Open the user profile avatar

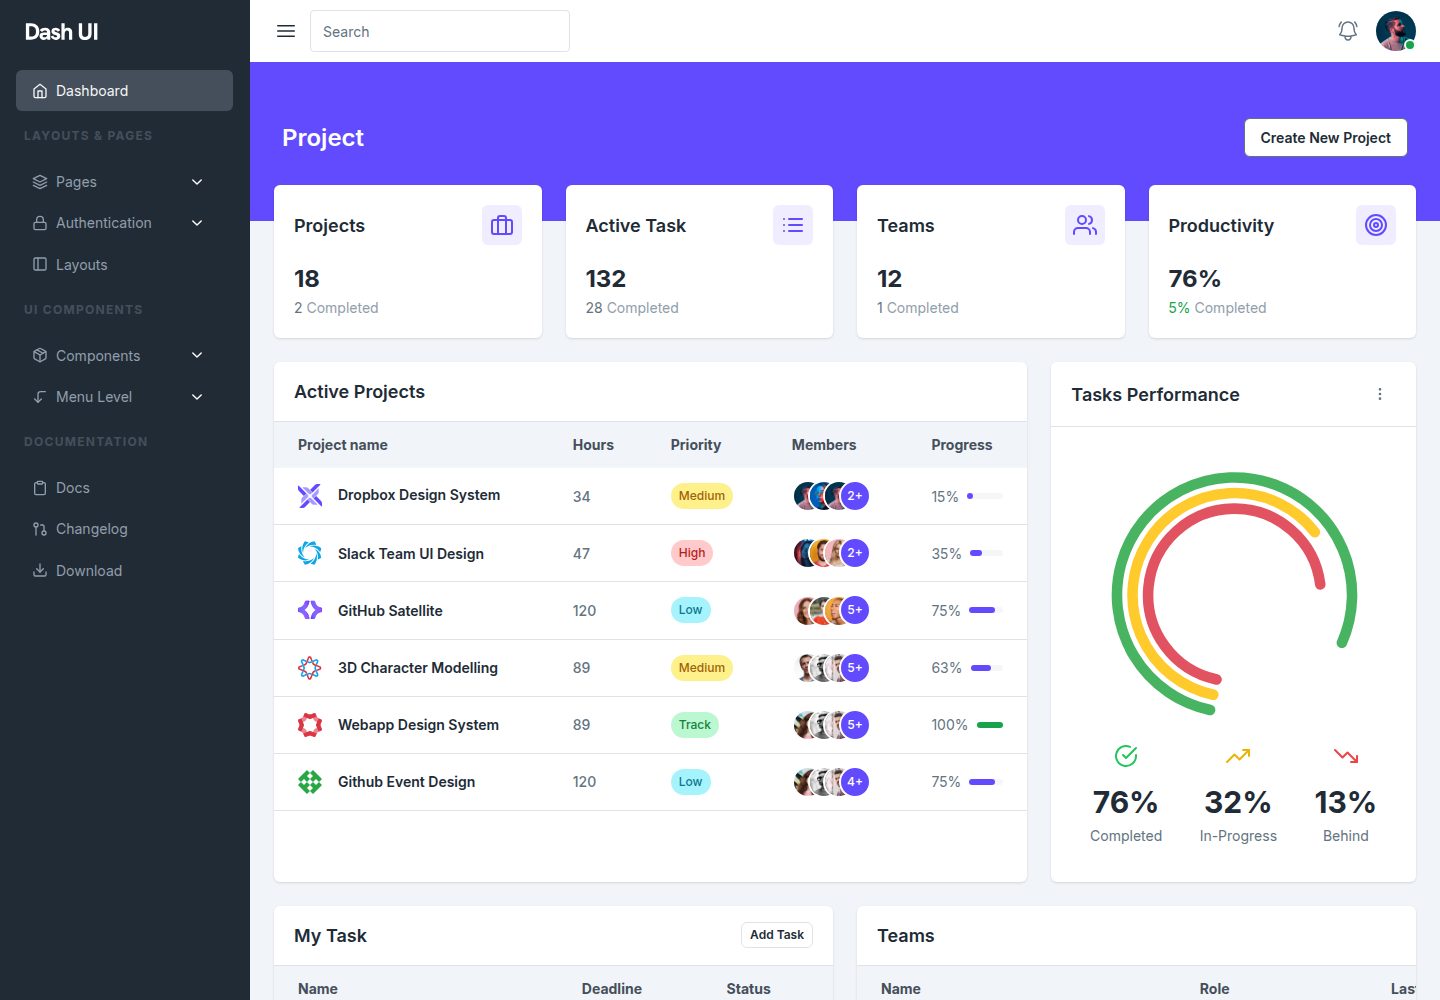pos(1396,31)
